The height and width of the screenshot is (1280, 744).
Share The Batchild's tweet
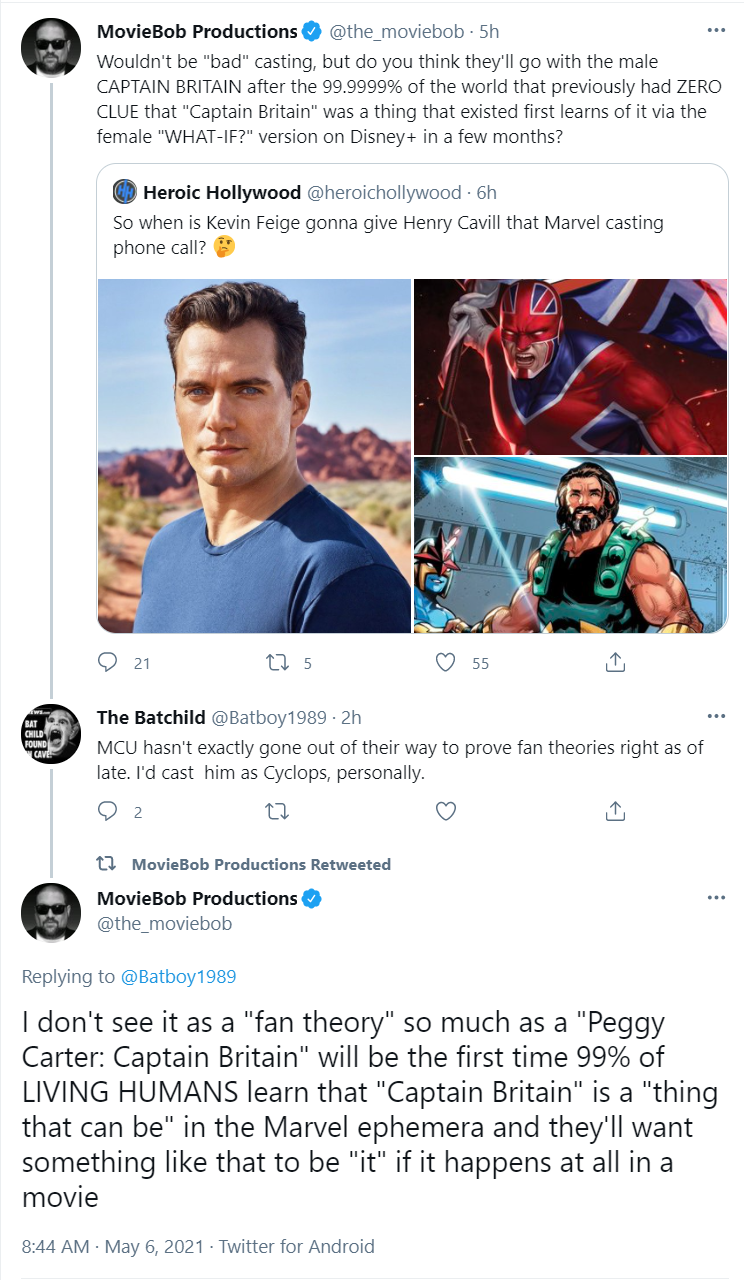point(616,811)
